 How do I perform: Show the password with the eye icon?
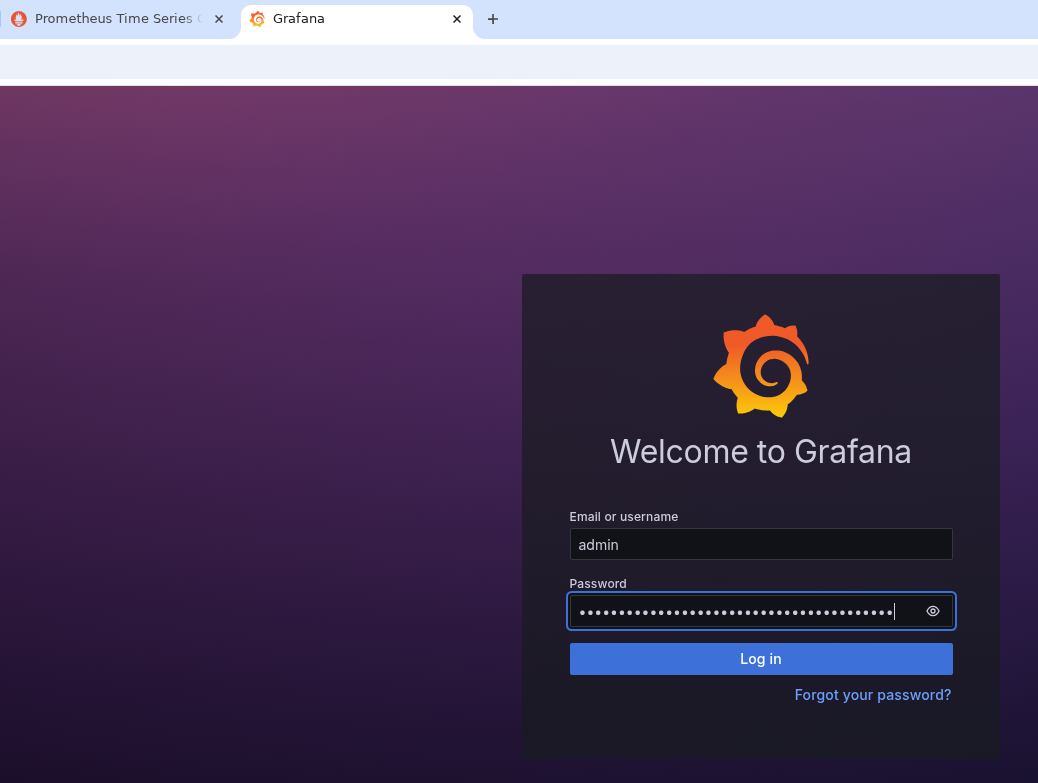pyautogui.click(x=933, y=611)
